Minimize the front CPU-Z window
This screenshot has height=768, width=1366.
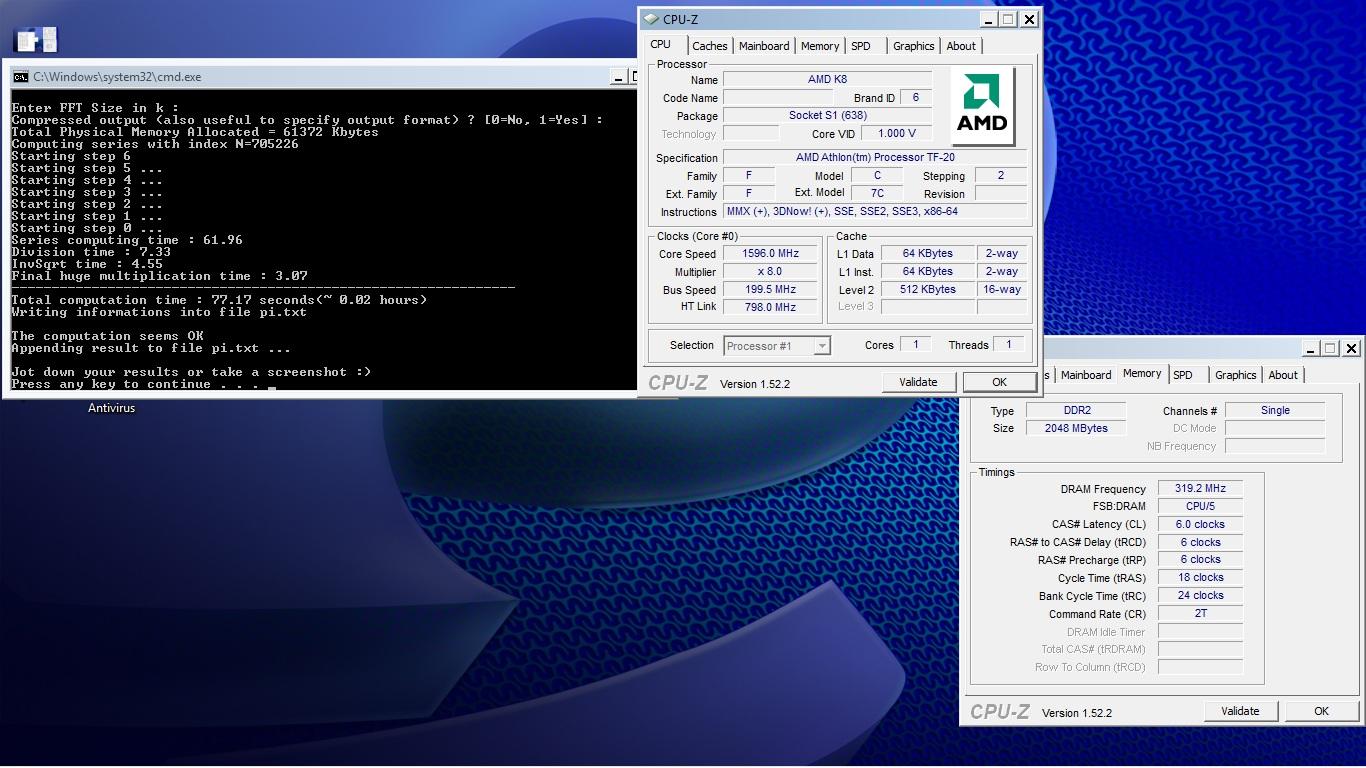pyautogui.click(x=987, y=19)
